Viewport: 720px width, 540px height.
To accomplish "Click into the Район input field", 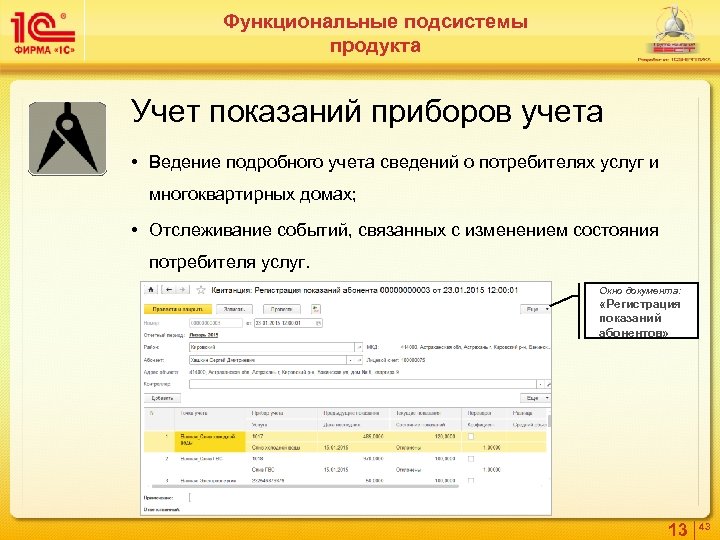I will click(x=272, y=347).
